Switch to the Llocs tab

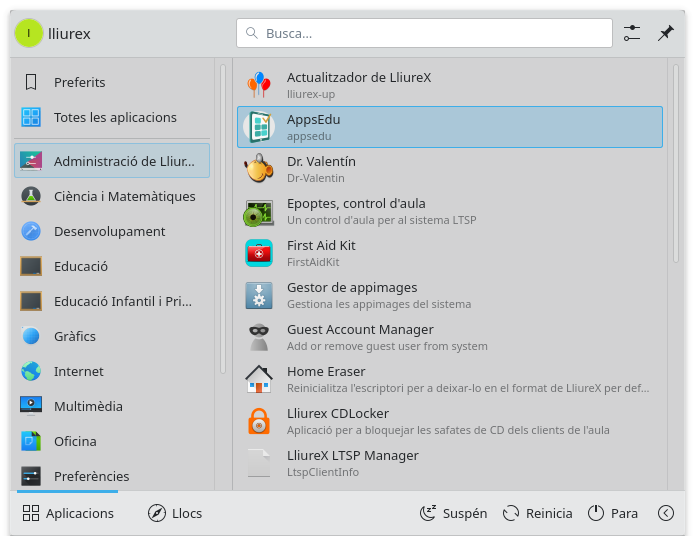175,513
